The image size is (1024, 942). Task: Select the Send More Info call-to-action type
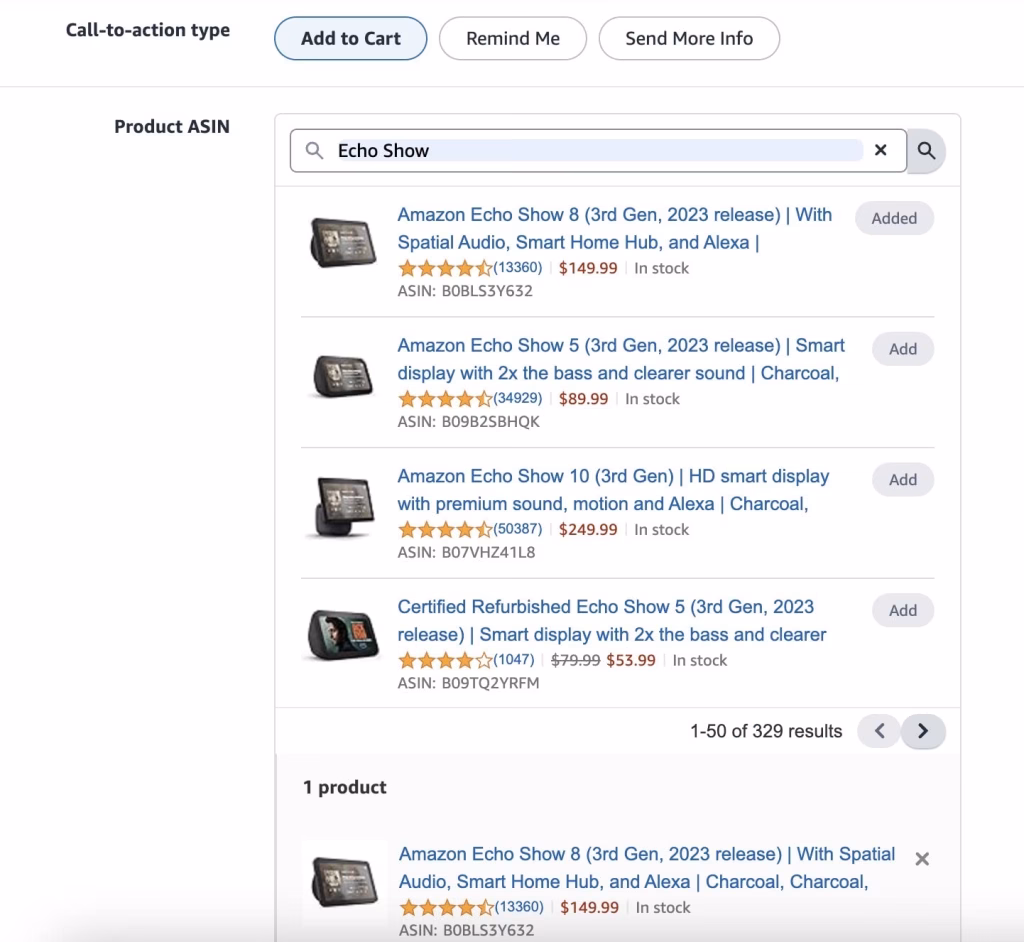coord(689,39)
